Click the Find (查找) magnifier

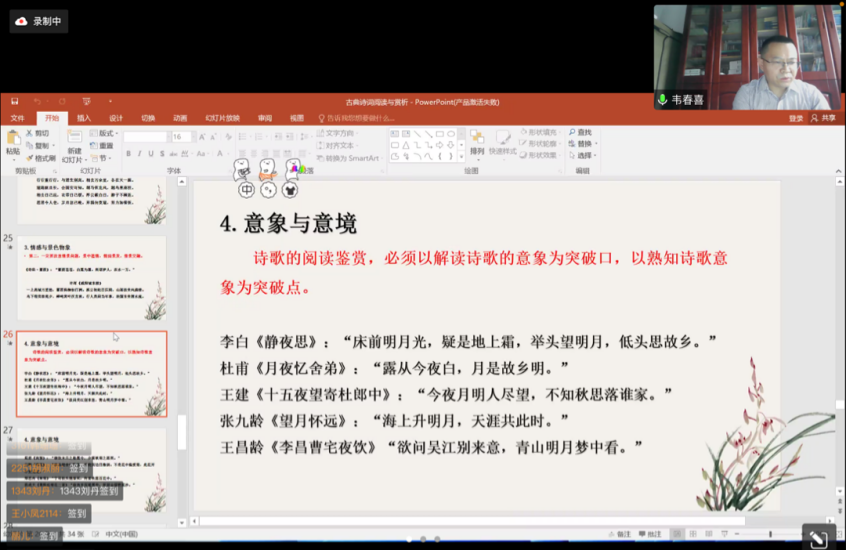coord(572,132)
